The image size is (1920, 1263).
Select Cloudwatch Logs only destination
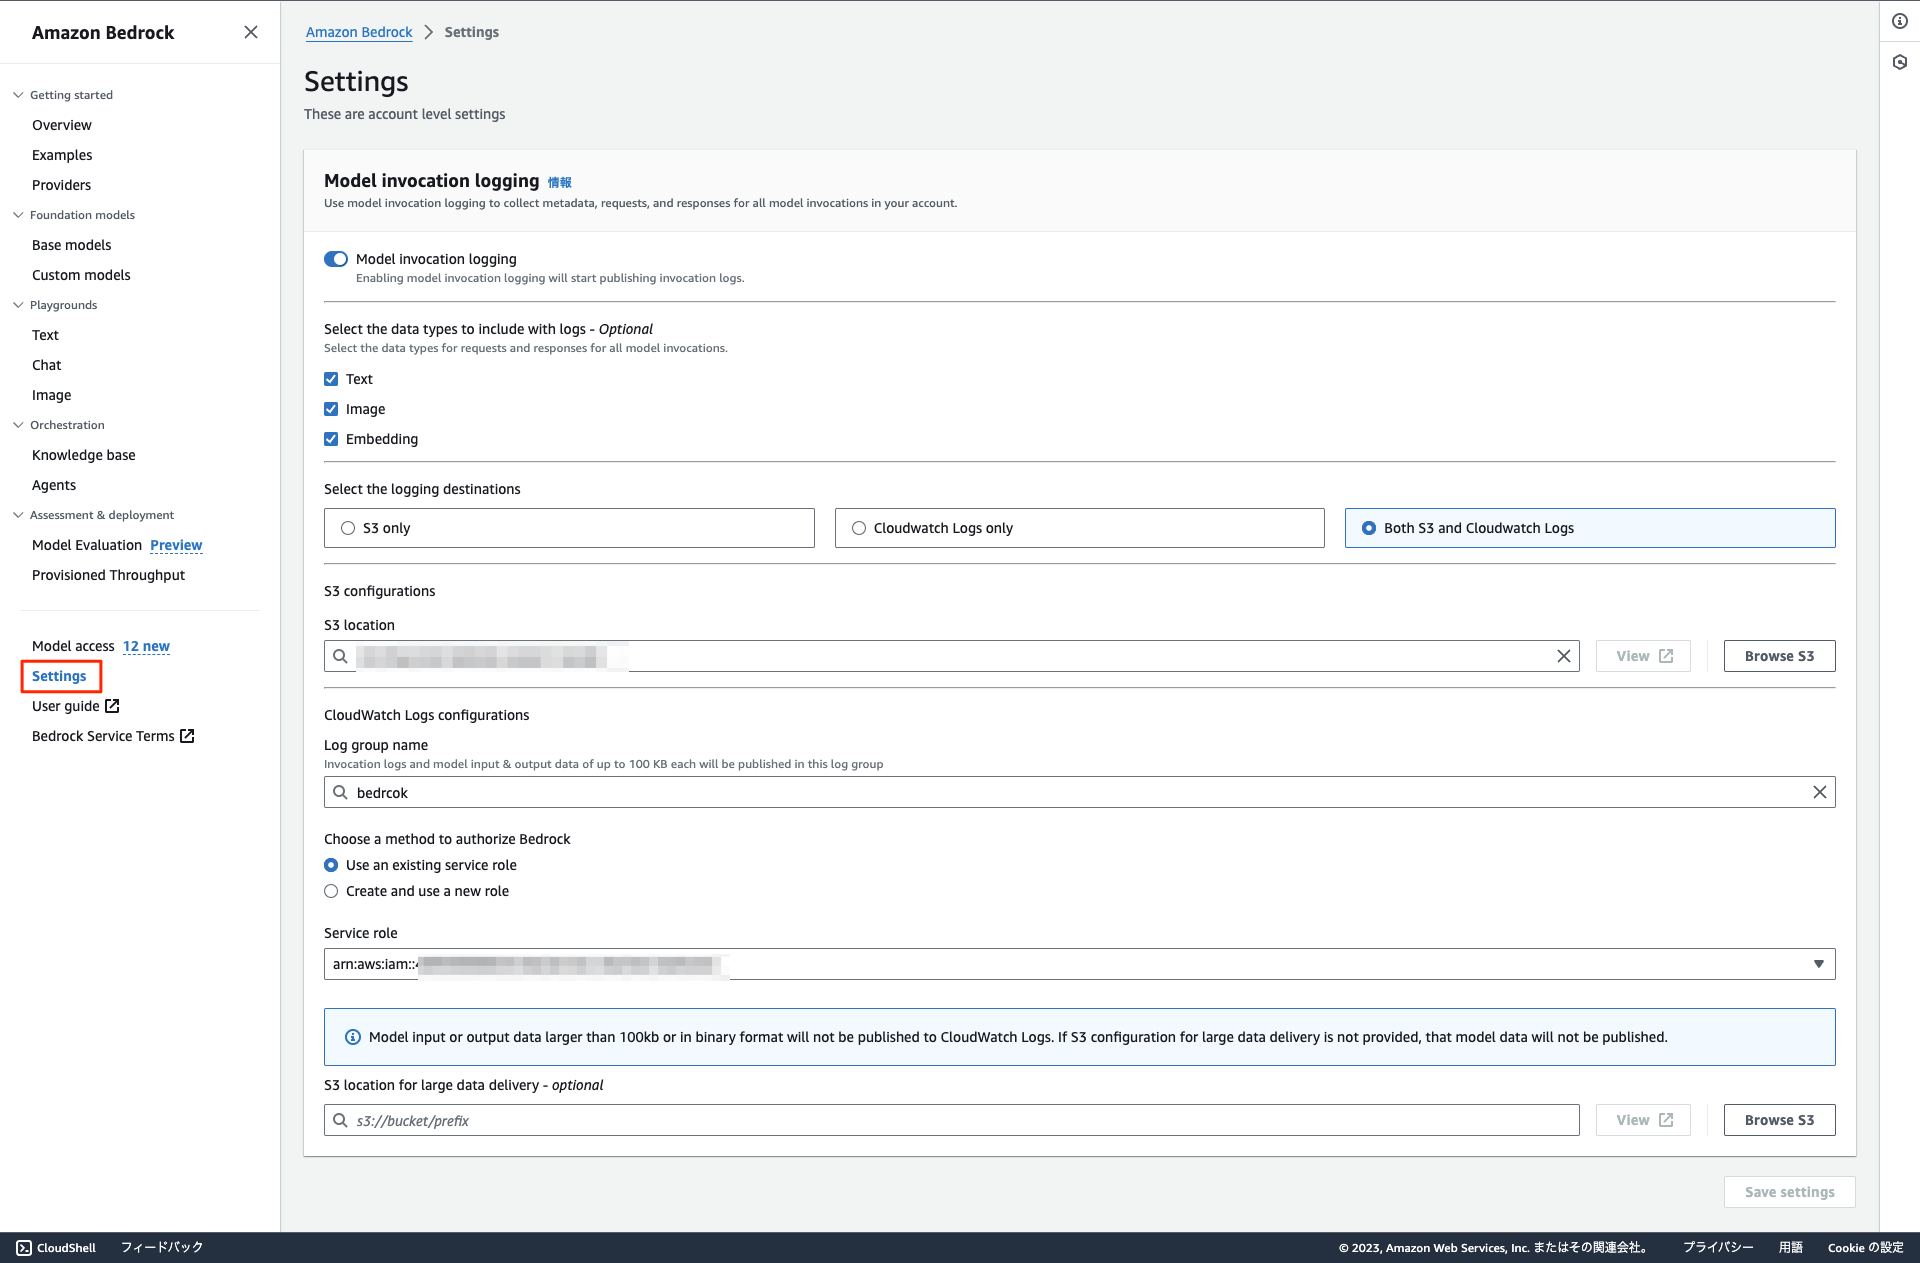click(x=1080, y=528)
